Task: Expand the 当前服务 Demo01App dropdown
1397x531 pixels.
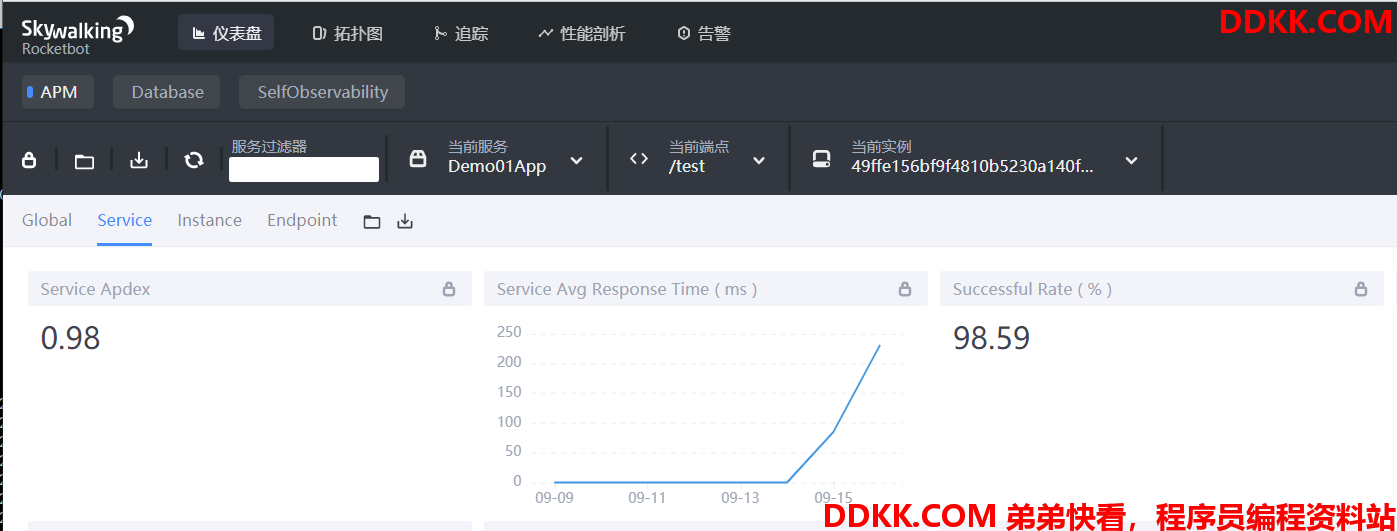Action: [x=576, y=160]
